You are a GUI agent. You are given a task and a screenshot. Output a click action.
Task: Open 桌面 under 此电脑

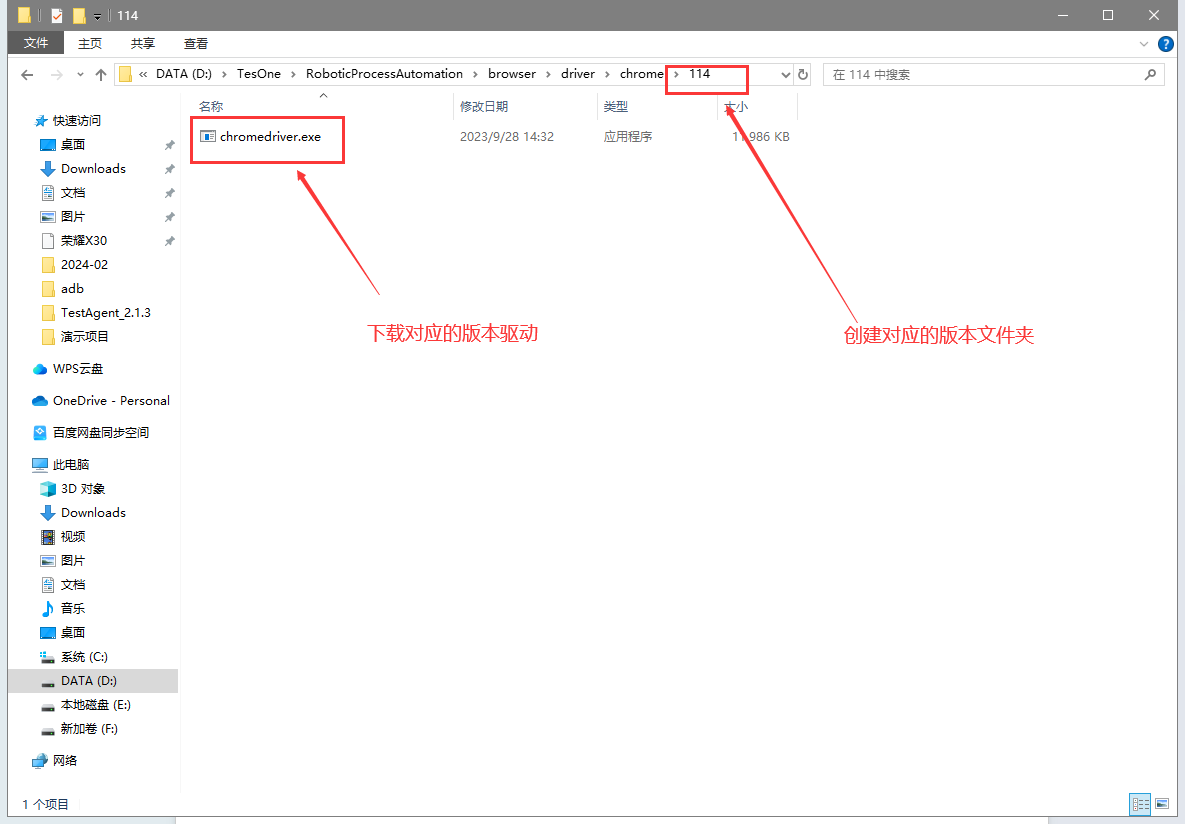(x=73, y=633)
